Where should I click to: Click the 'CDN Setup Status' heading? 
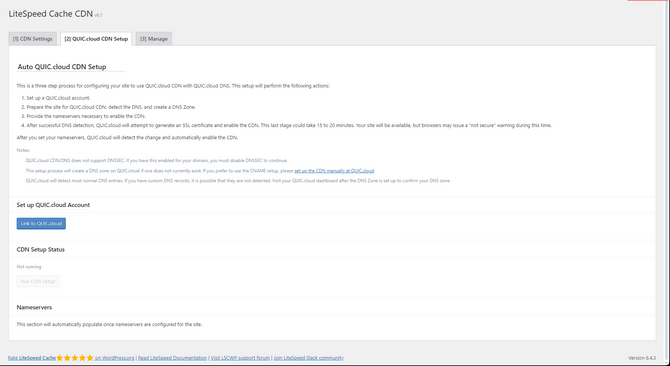(41, 249)
